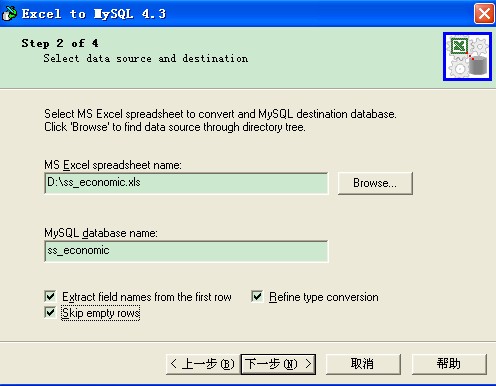The image size is (496, 386).
Task: Go back with 上一步 (B) button
Action: coord(203,364)
